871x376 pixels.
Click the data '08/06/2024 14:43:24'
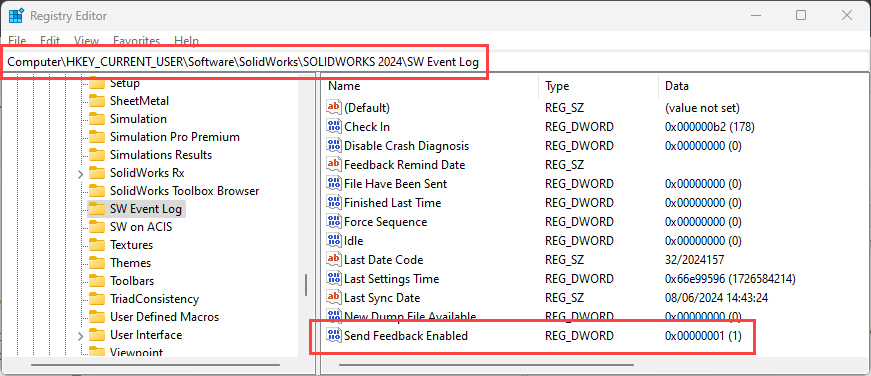click(717, 298)
